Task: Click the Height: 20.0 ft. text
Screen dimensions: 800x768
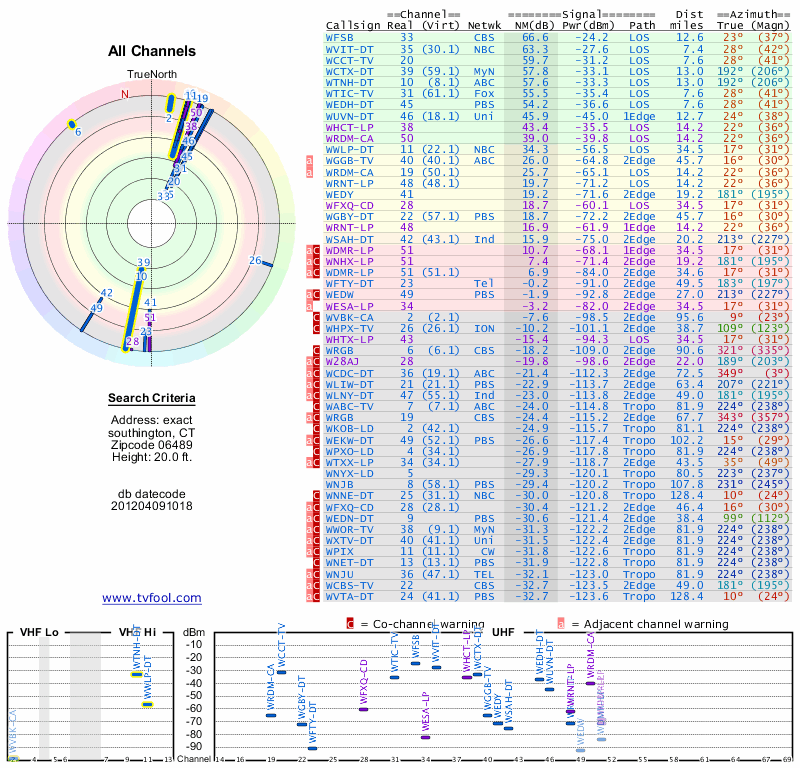Action: pos(152,457)
